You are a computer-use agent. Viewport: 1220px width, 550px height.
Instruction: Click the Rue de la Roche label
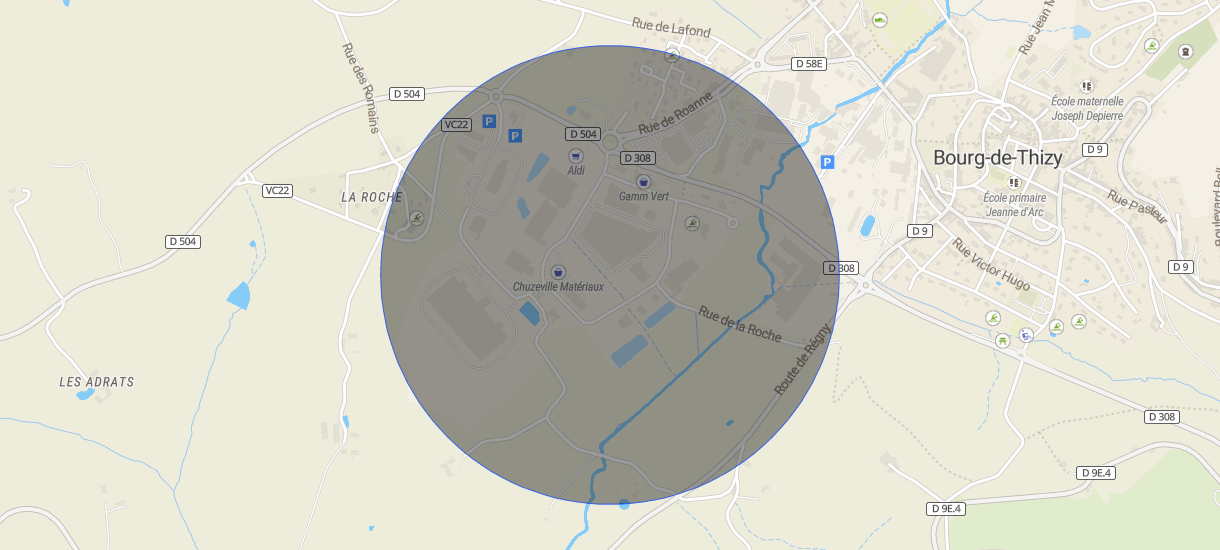coord(740,325)
